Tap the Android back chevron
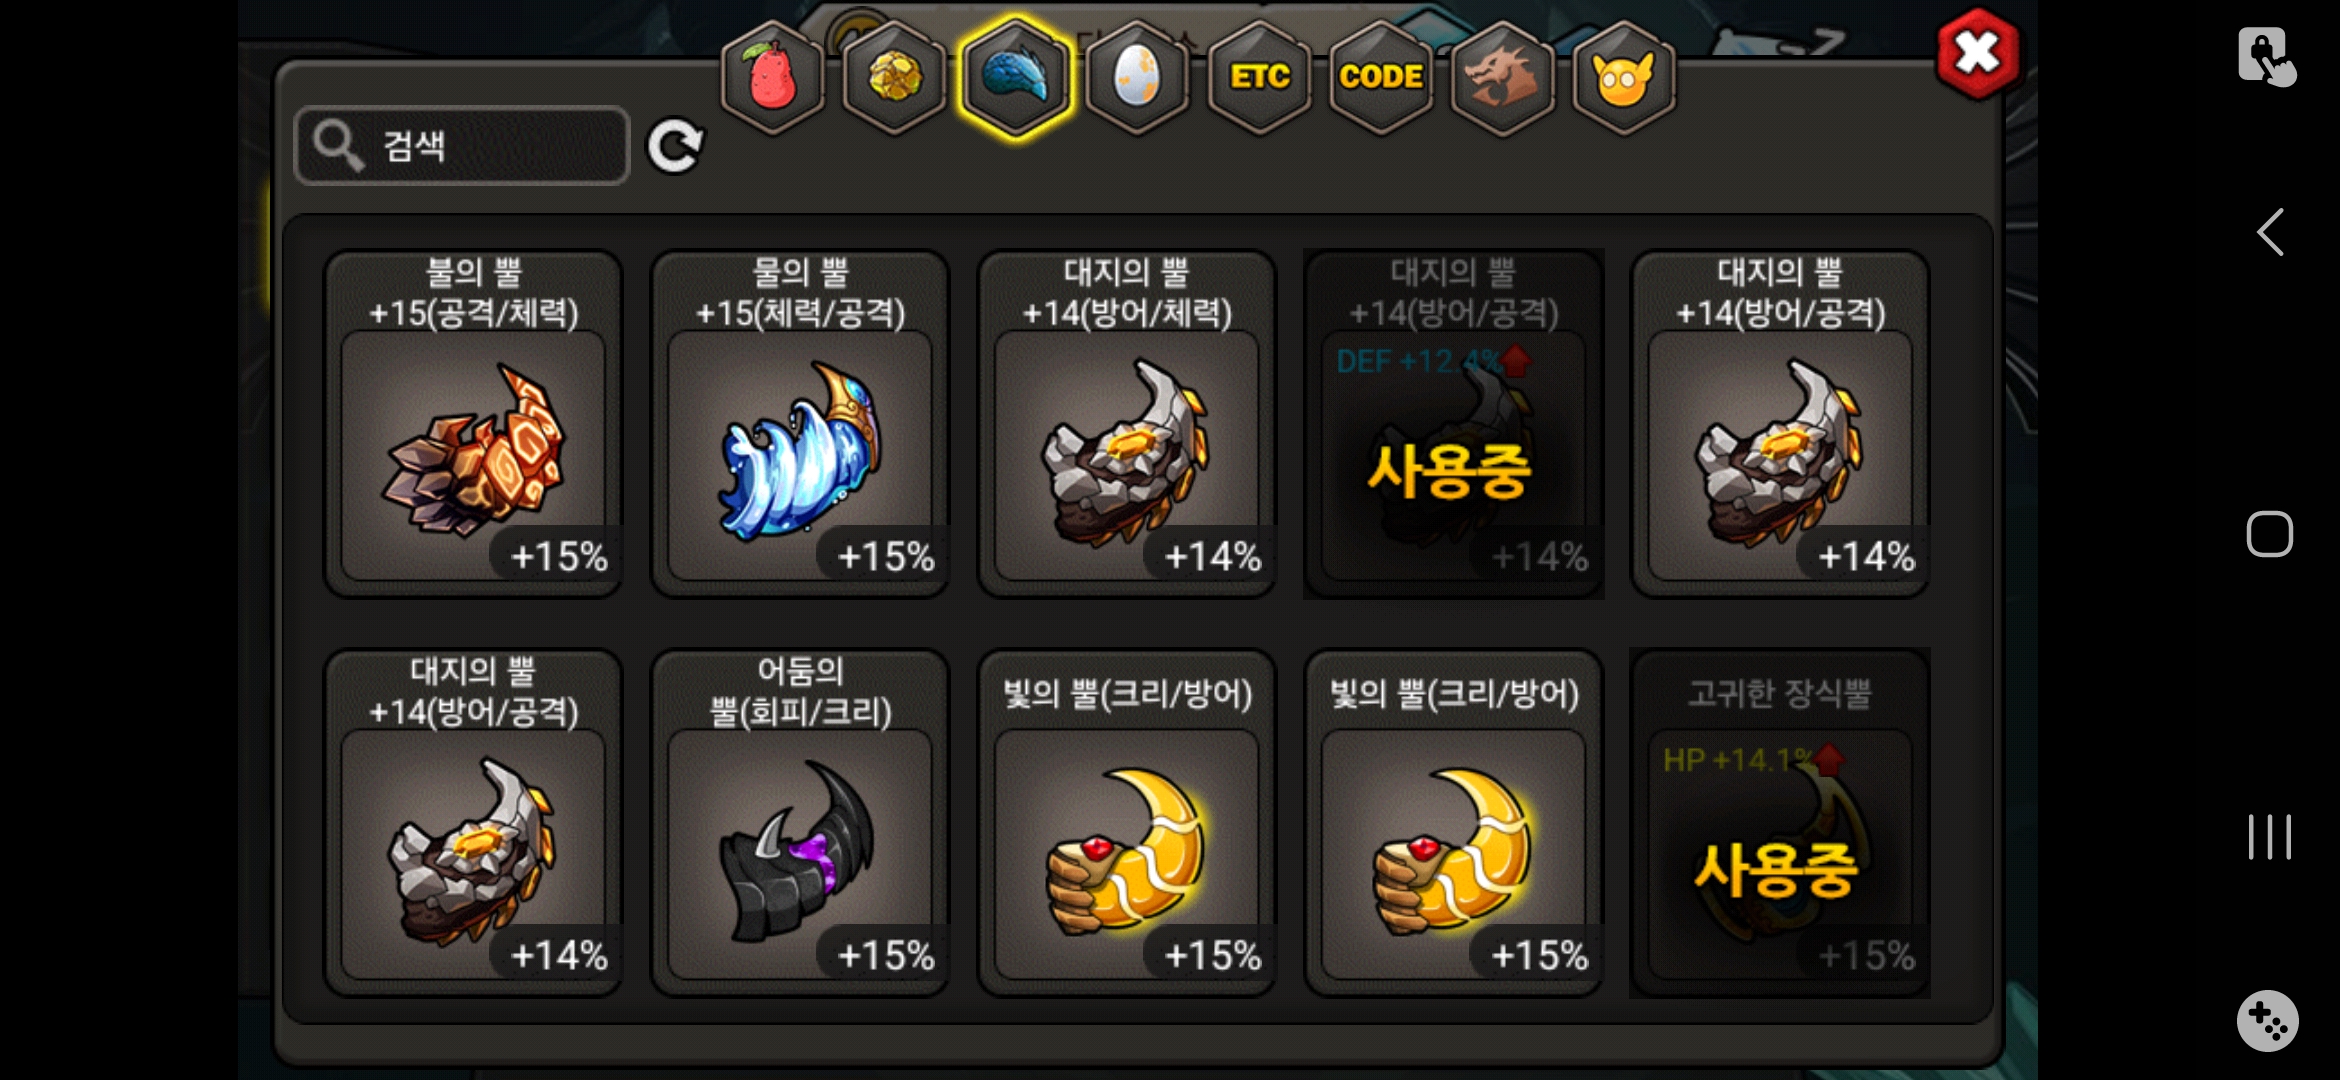 pos(2270,233)
